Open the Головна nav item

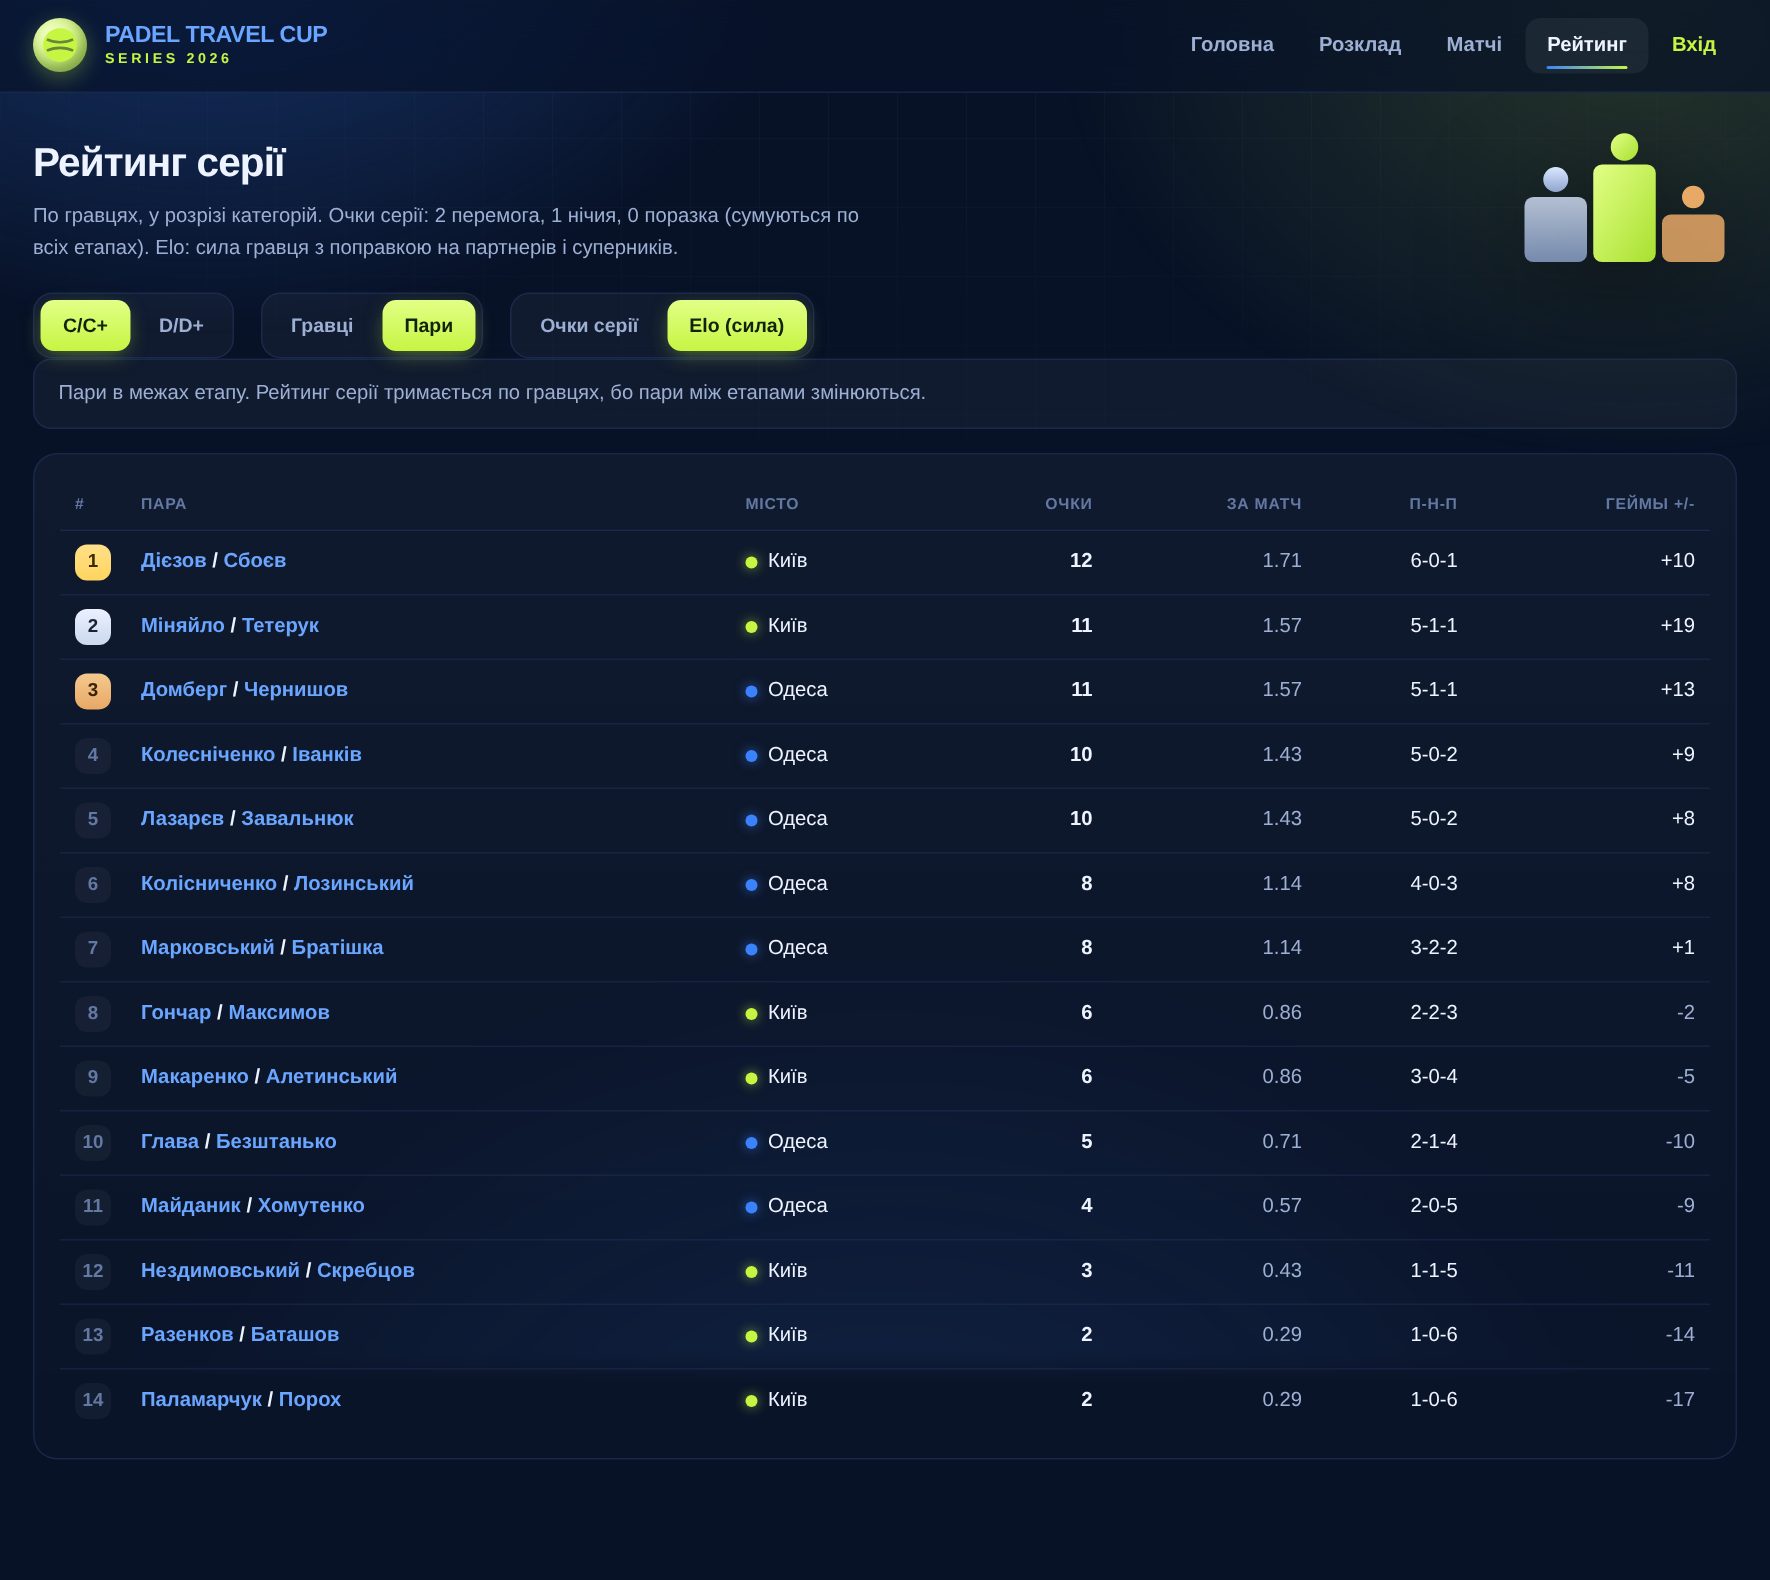click(x=1232, y=45)
